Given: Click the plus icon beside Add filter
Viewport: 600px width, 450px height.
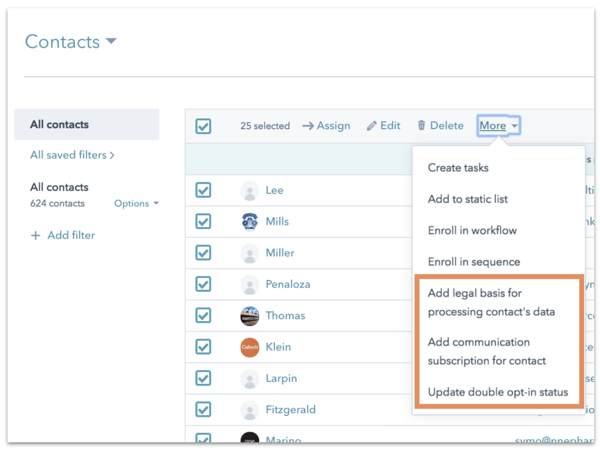Looking at the screenshot, I should [x=36, y=235].
